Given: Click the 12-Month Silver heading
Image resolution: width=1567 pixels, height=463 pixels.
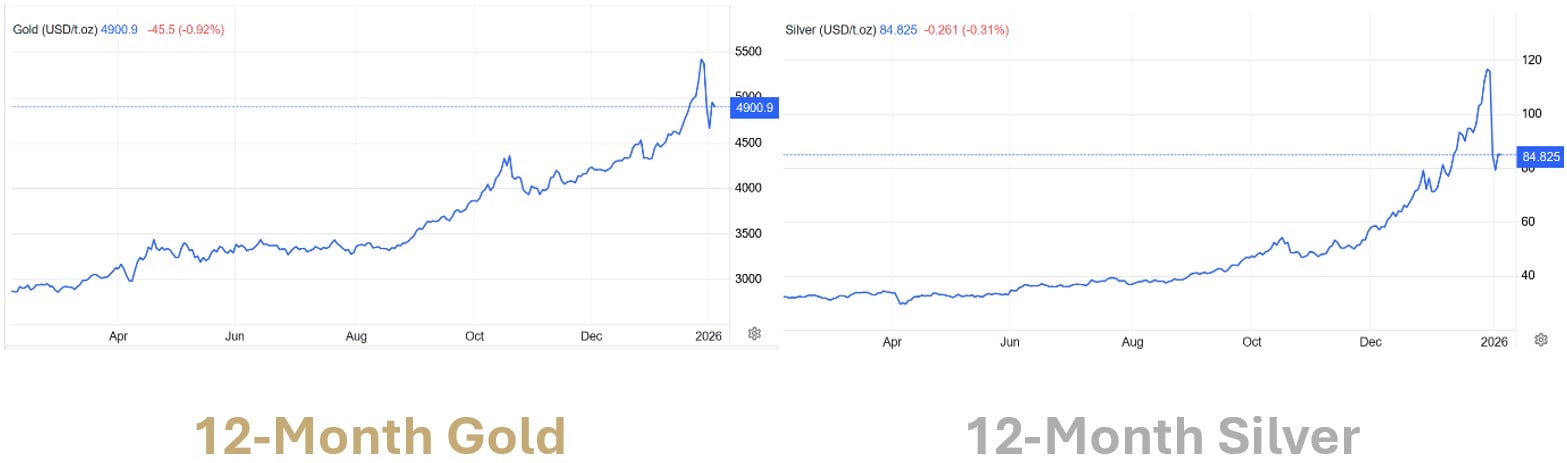Looking at the screenshot, I should click(x=1162, y=436).
